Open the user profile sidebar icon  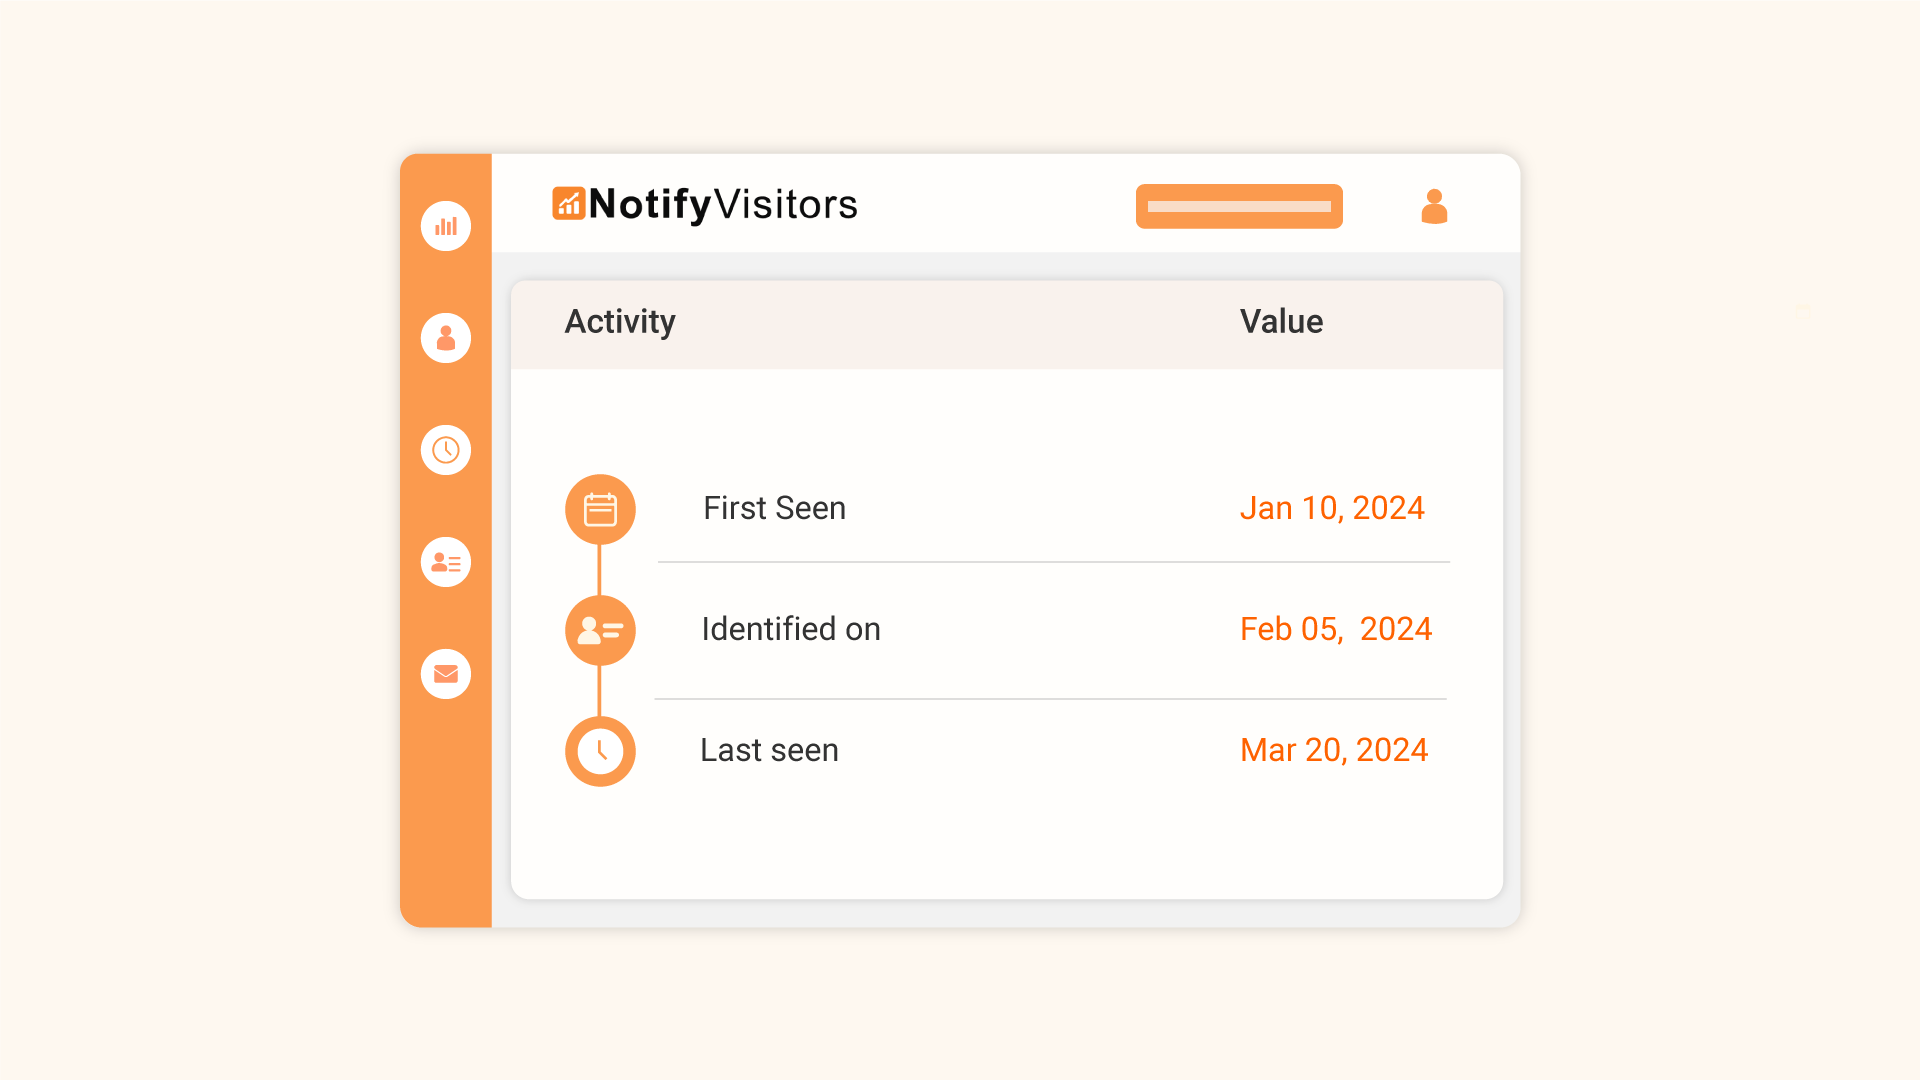point(446,338)
